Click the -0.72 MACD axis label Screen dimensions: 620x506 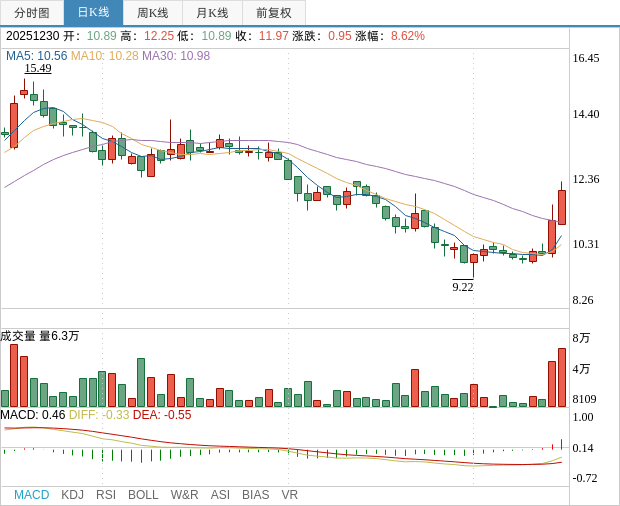[585, 478]
